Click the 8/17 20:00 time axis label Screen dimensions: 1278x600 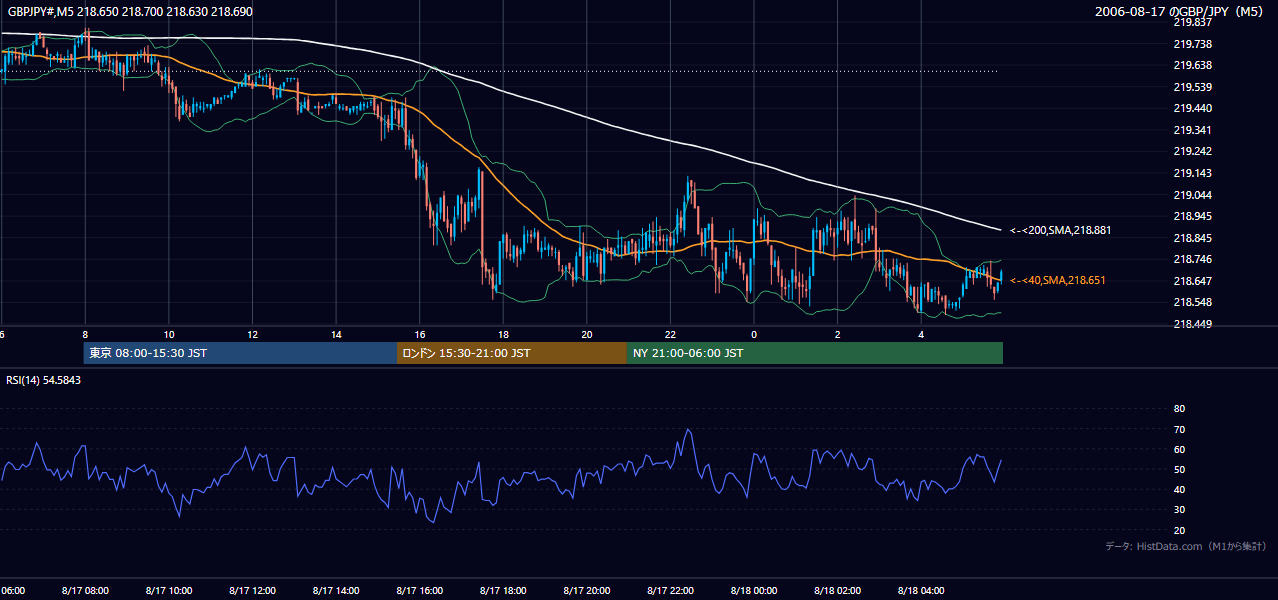(x=587, y=590)
